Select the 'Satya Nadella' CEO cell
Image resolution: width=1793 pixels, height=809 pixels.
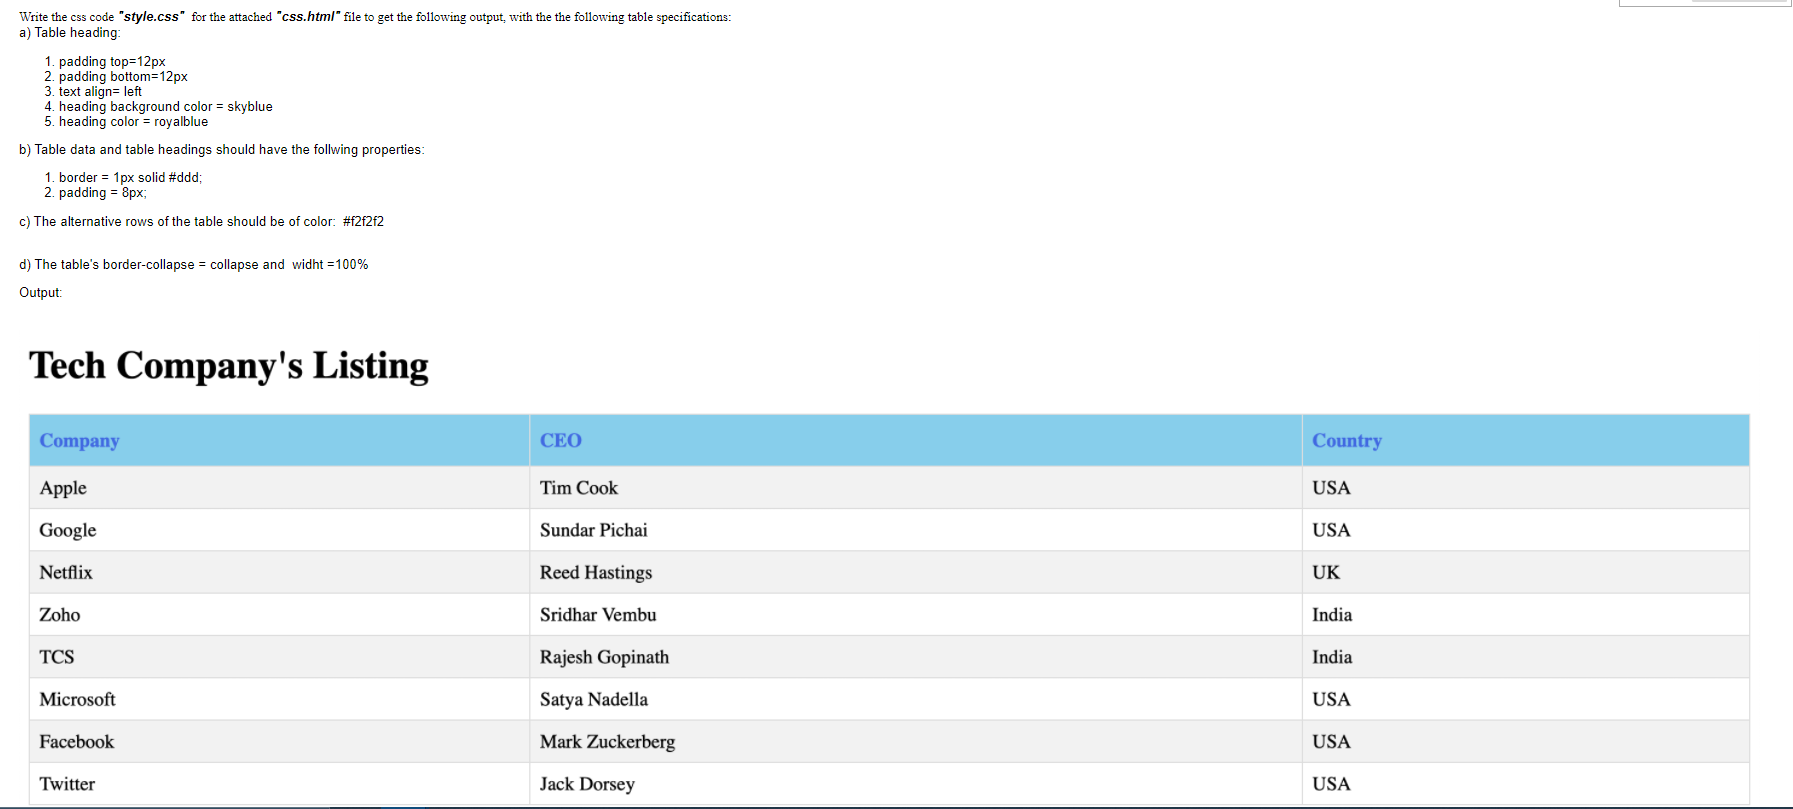[x=915, y=699]
